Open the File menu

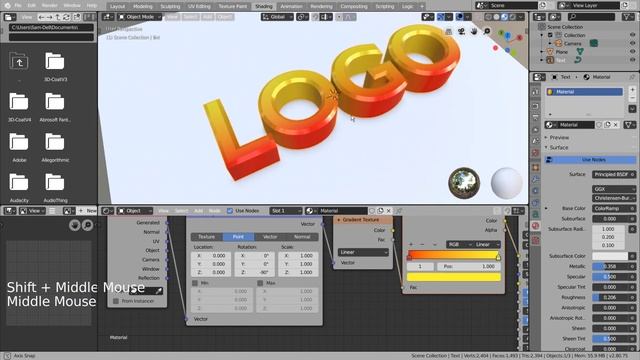pos(18,6)
